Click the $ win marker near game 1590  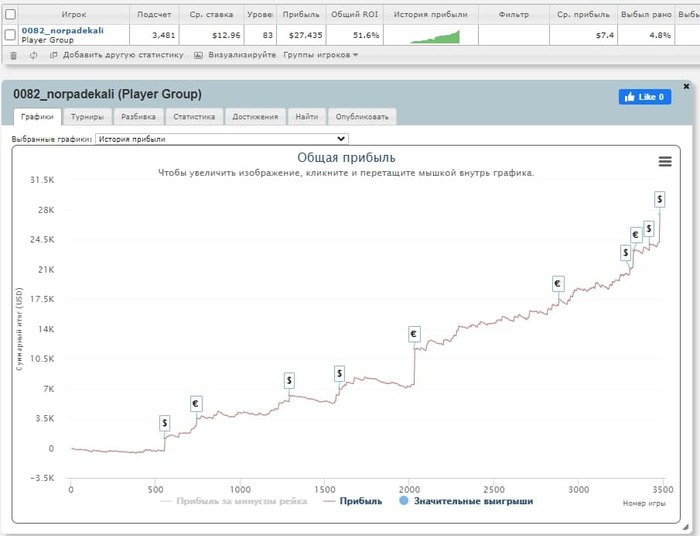pos(339,374)
